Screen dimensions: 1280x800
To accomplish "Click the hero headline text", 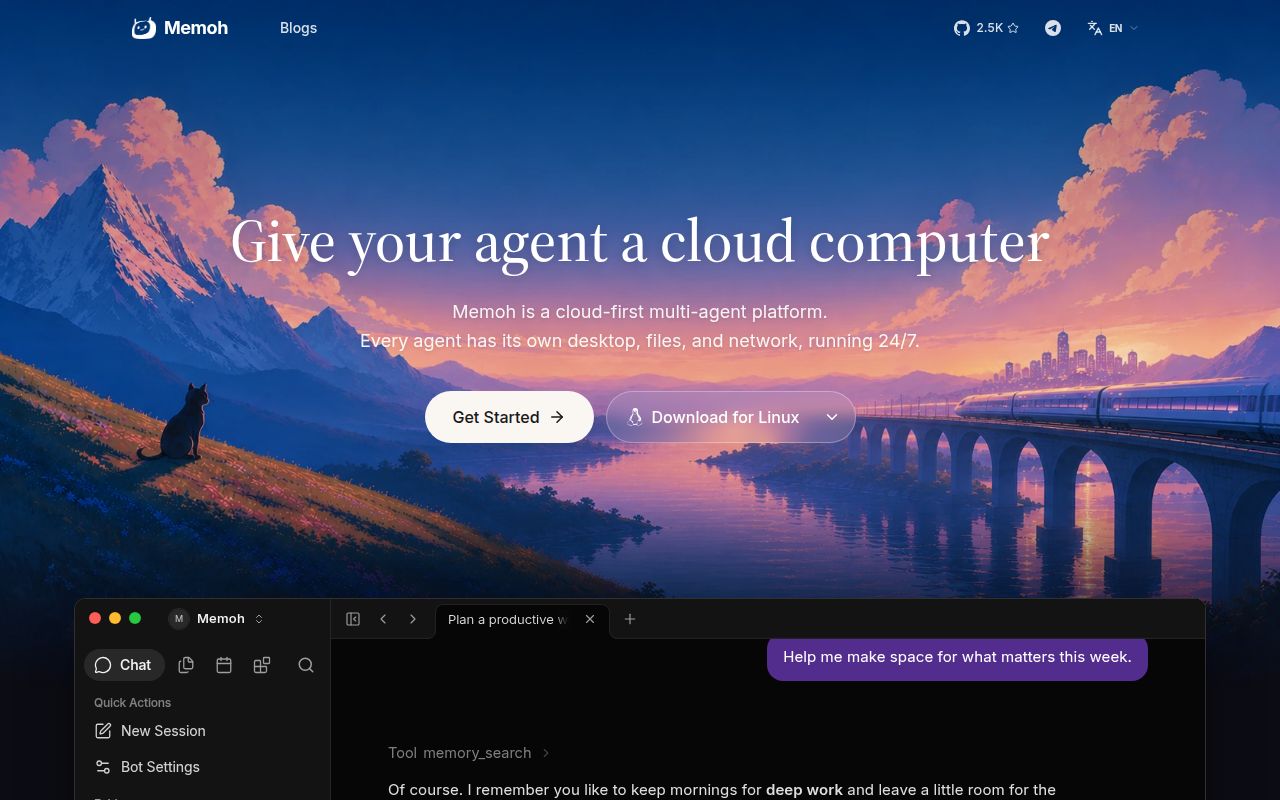I will (x=640, y=243).
